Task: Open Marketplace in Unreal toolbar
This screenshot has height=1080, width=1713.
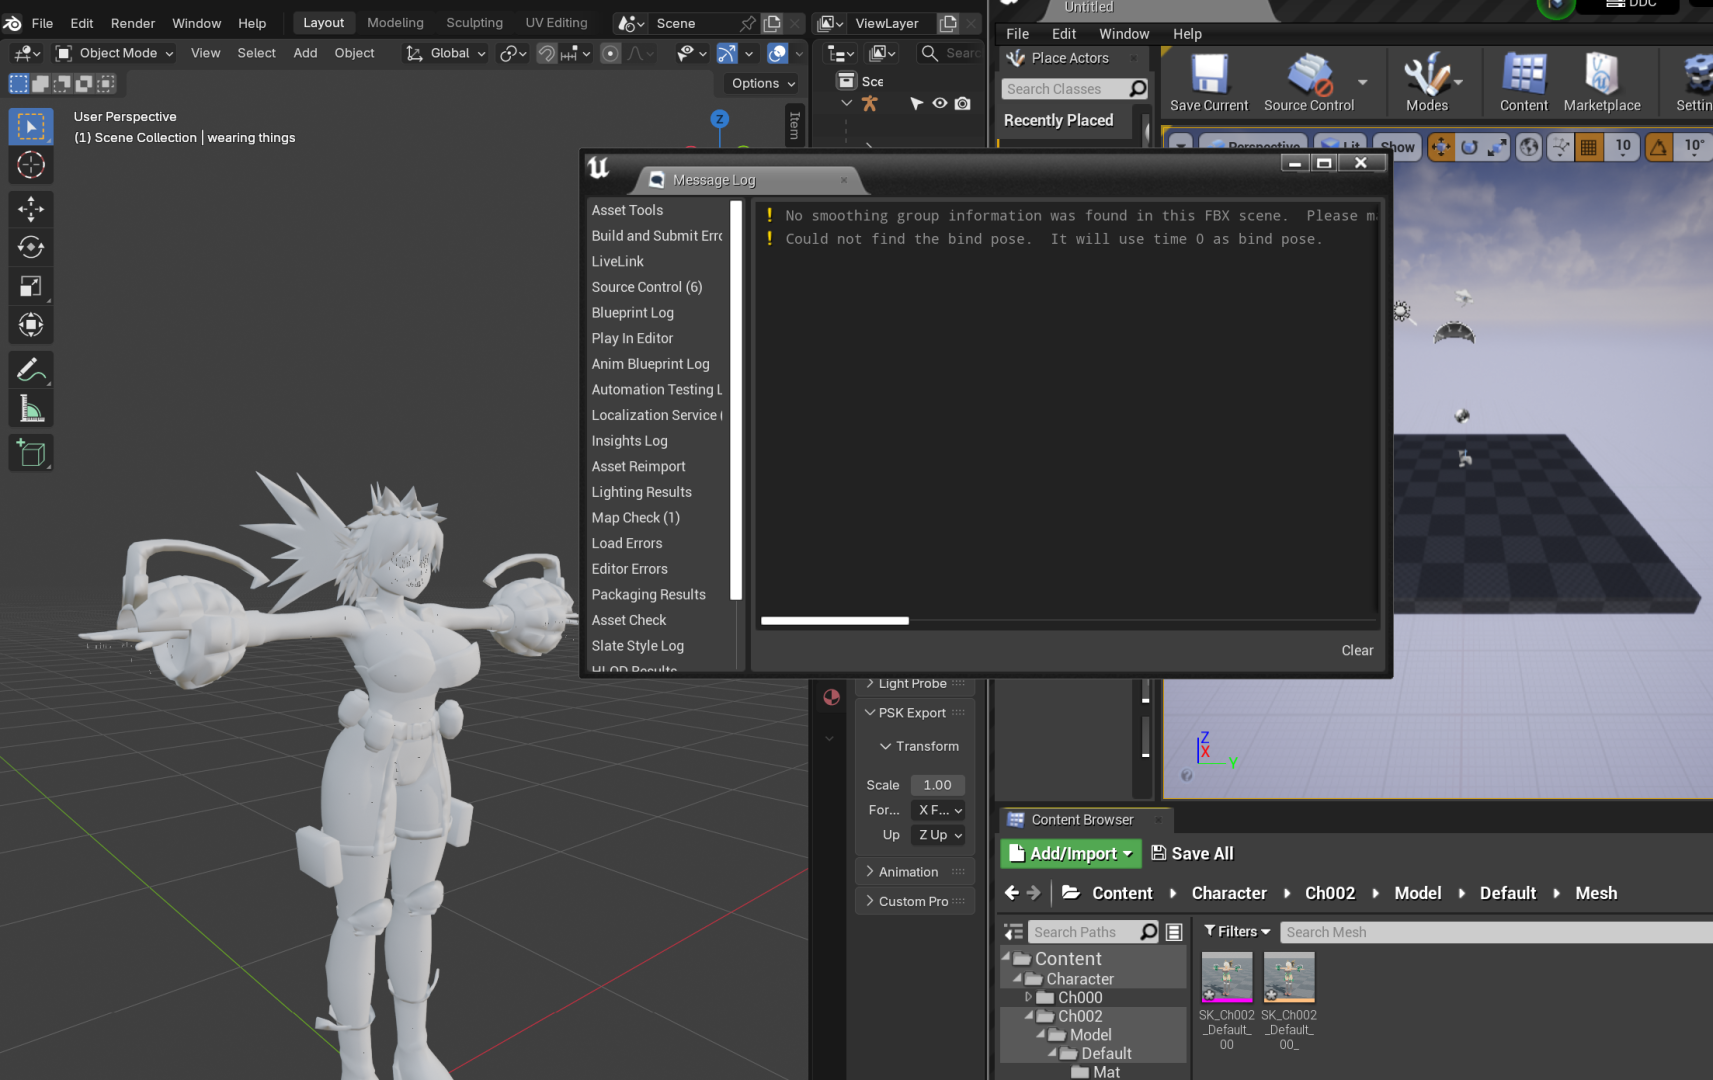Action: (1602, 83)
